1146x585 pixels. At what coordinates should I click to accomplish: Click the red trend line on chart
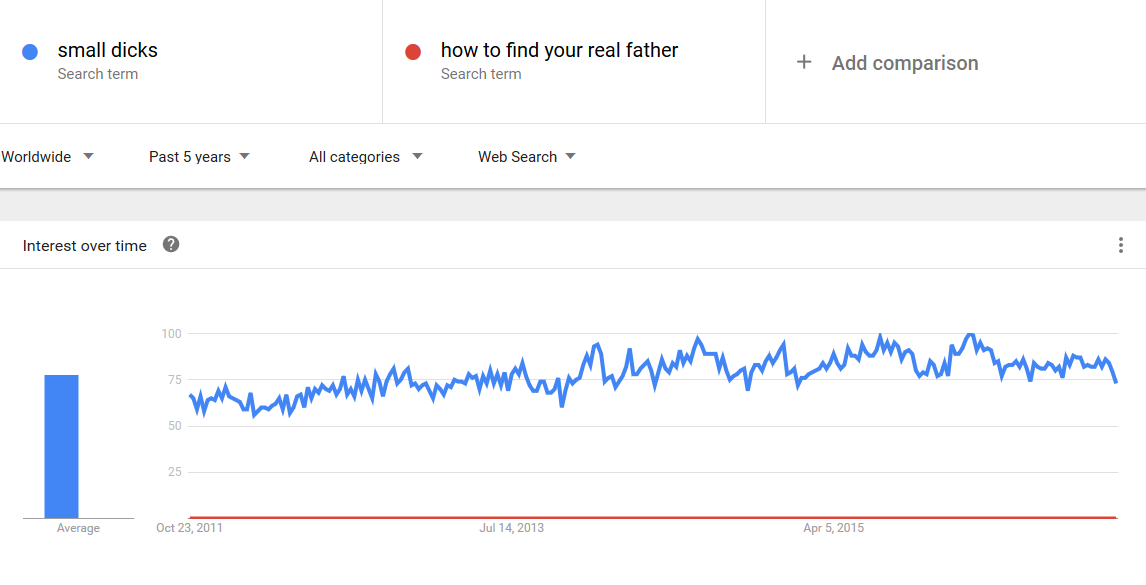[653, 517]
